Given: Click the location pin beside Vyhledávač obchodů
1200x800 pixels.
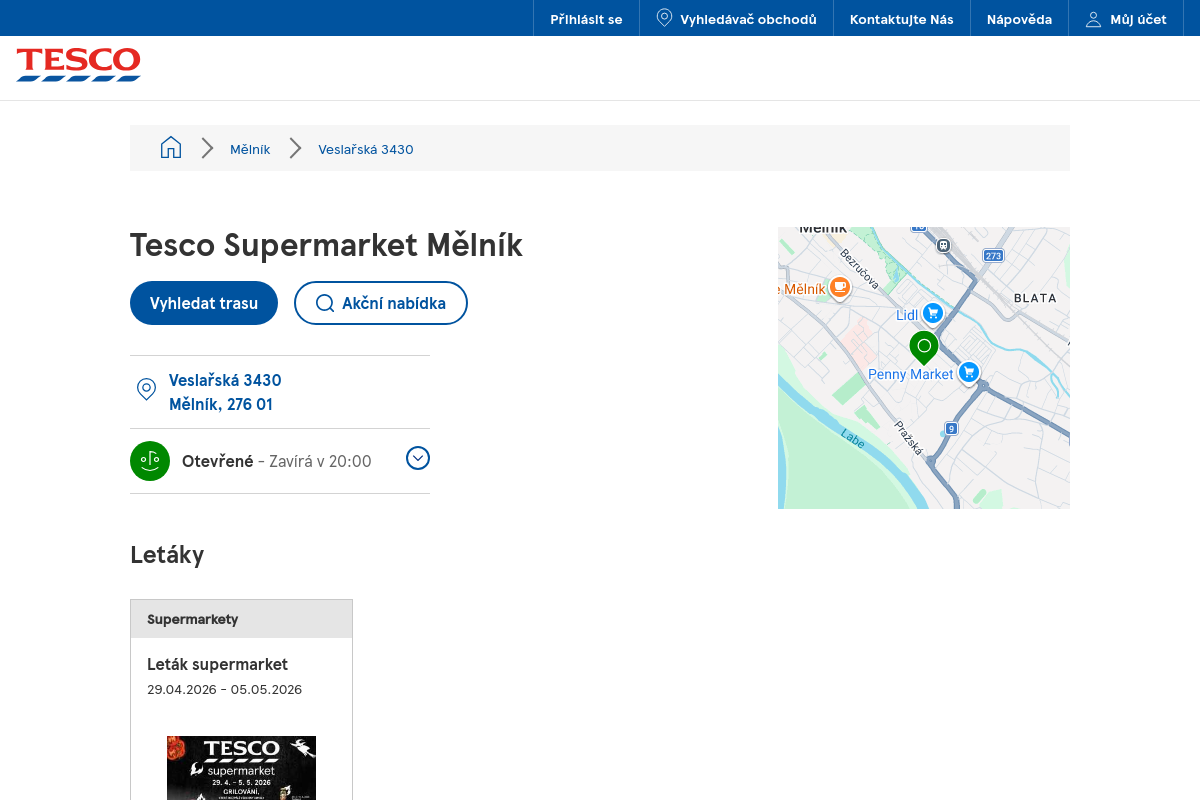Looking at the screenshot, I should click(664, 18).
